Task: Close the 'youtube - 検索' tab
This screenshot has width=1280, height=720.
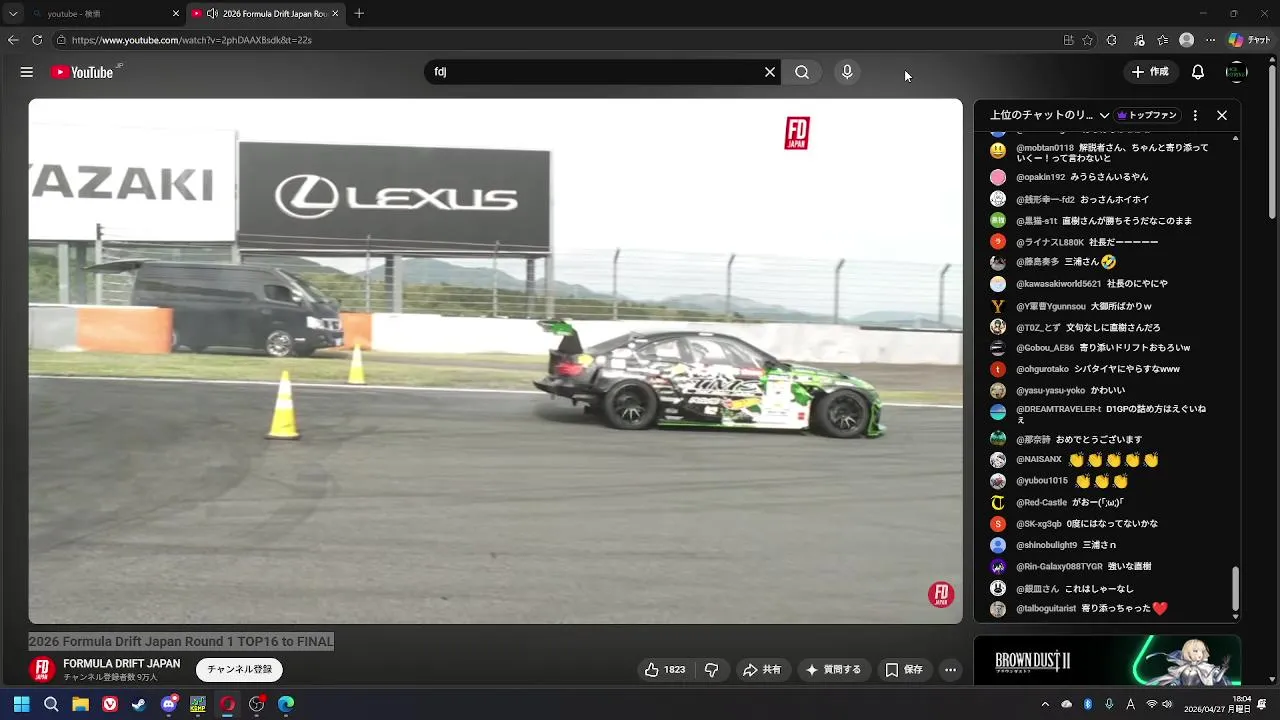Action: tap(176, 14)
